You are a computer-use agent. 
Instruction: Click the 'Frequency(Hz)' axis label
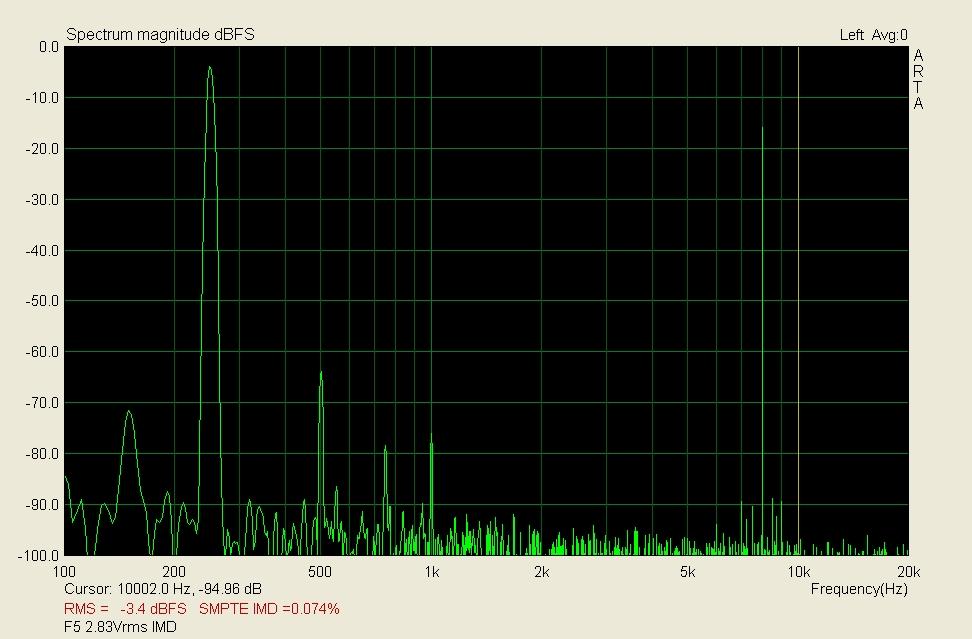[859, 589]
